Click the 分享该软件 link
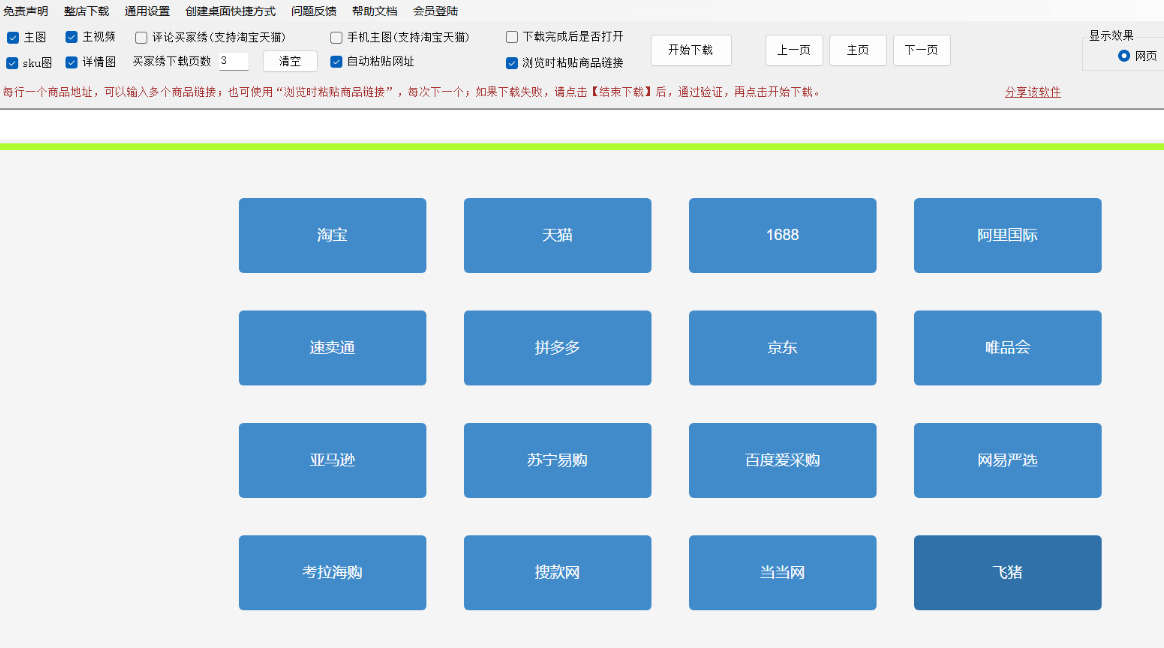 pyautogui.click(x=1032, y=92)
